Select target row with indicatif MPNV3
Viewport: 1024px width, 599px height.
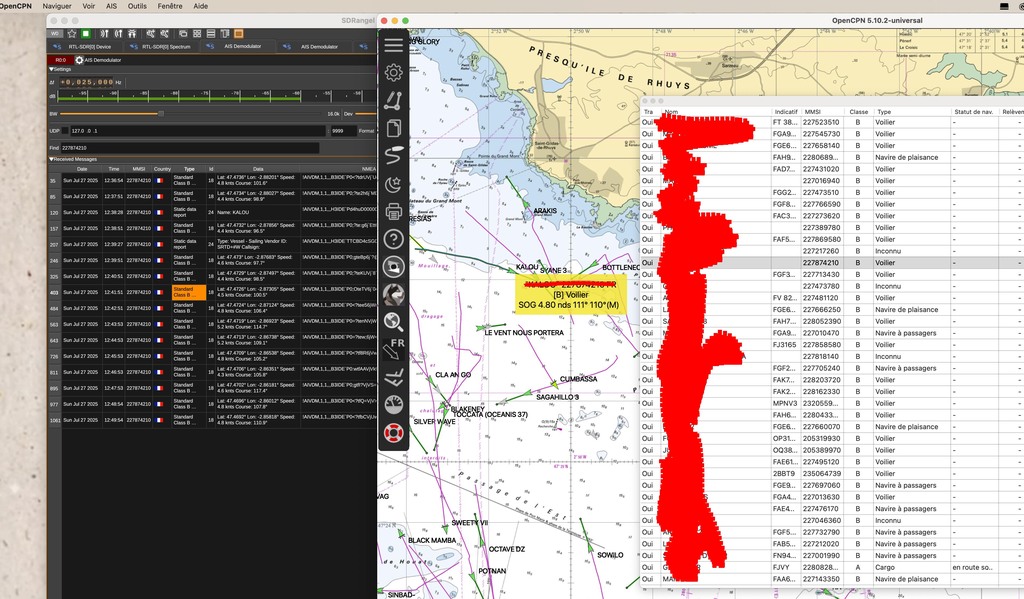(x=832, y=403)
